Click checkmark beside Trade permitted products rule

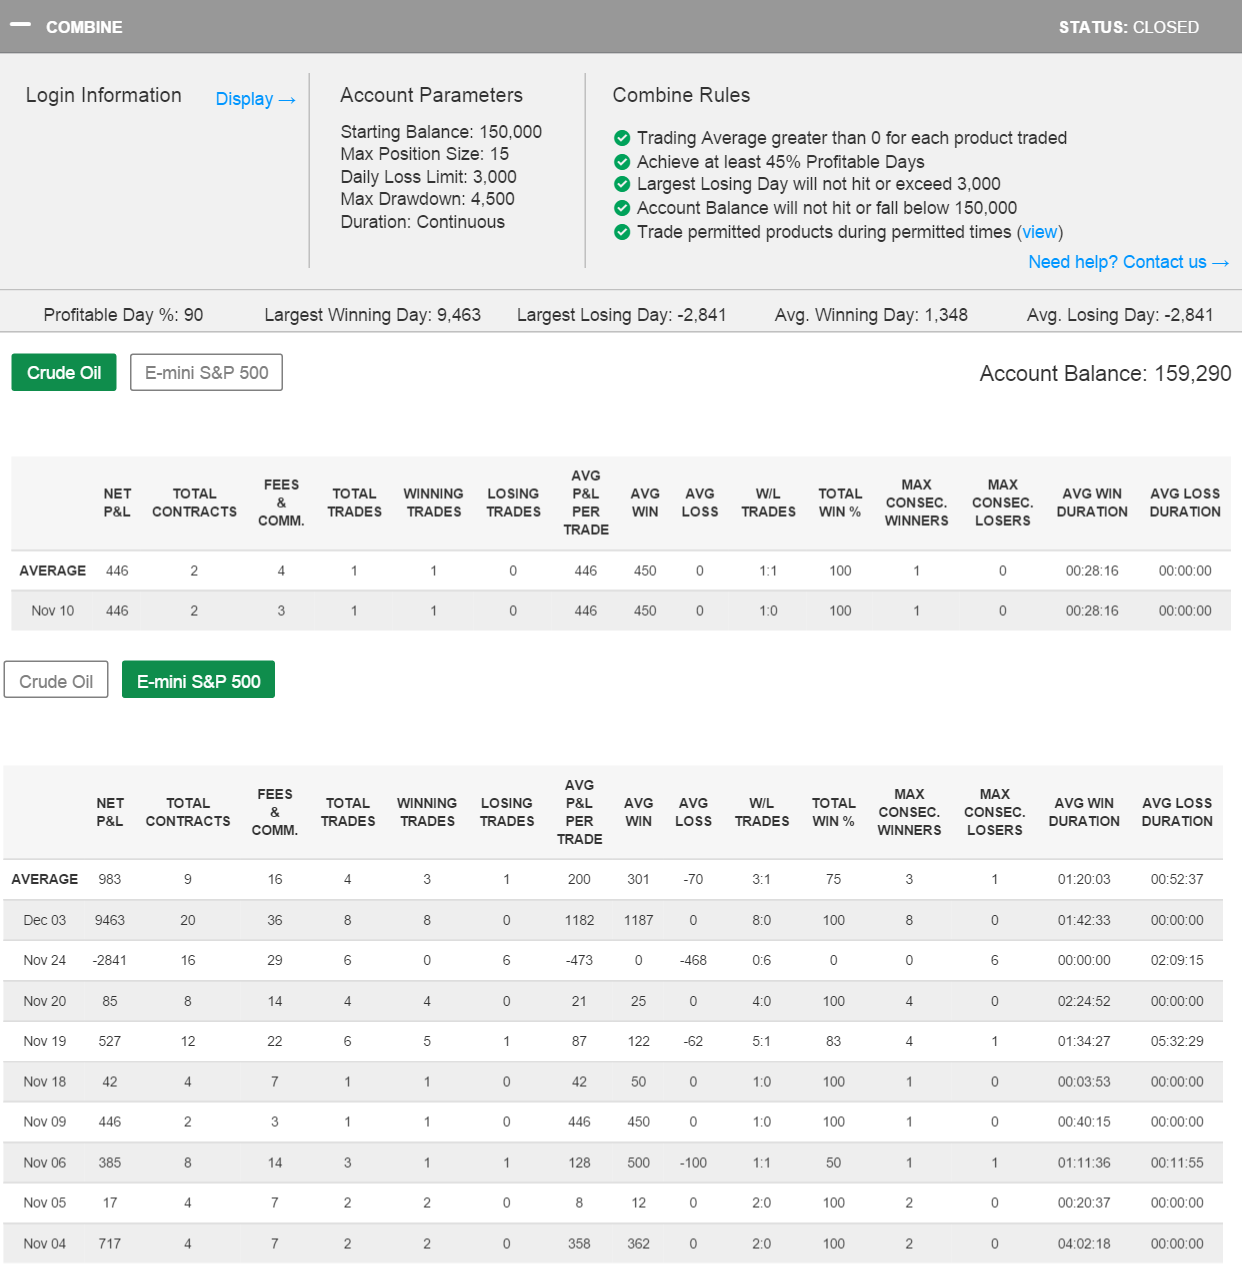click(x=622, y=232)
